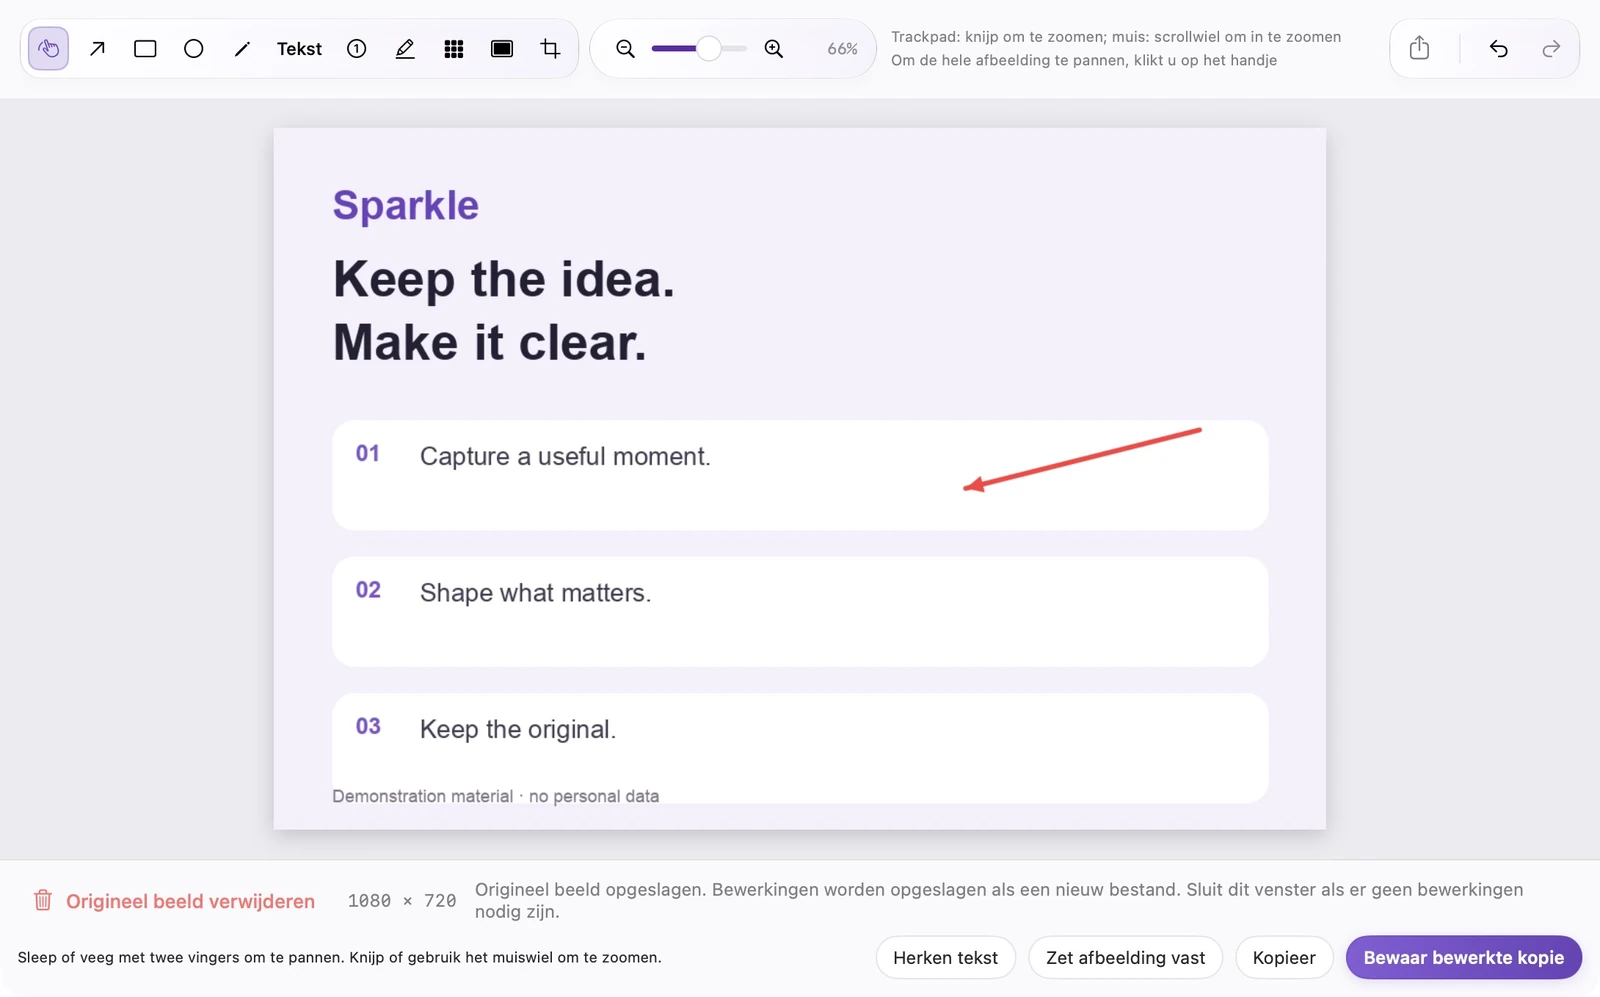
Task: Select the numbered step marker tool
Action: (357, 49)
